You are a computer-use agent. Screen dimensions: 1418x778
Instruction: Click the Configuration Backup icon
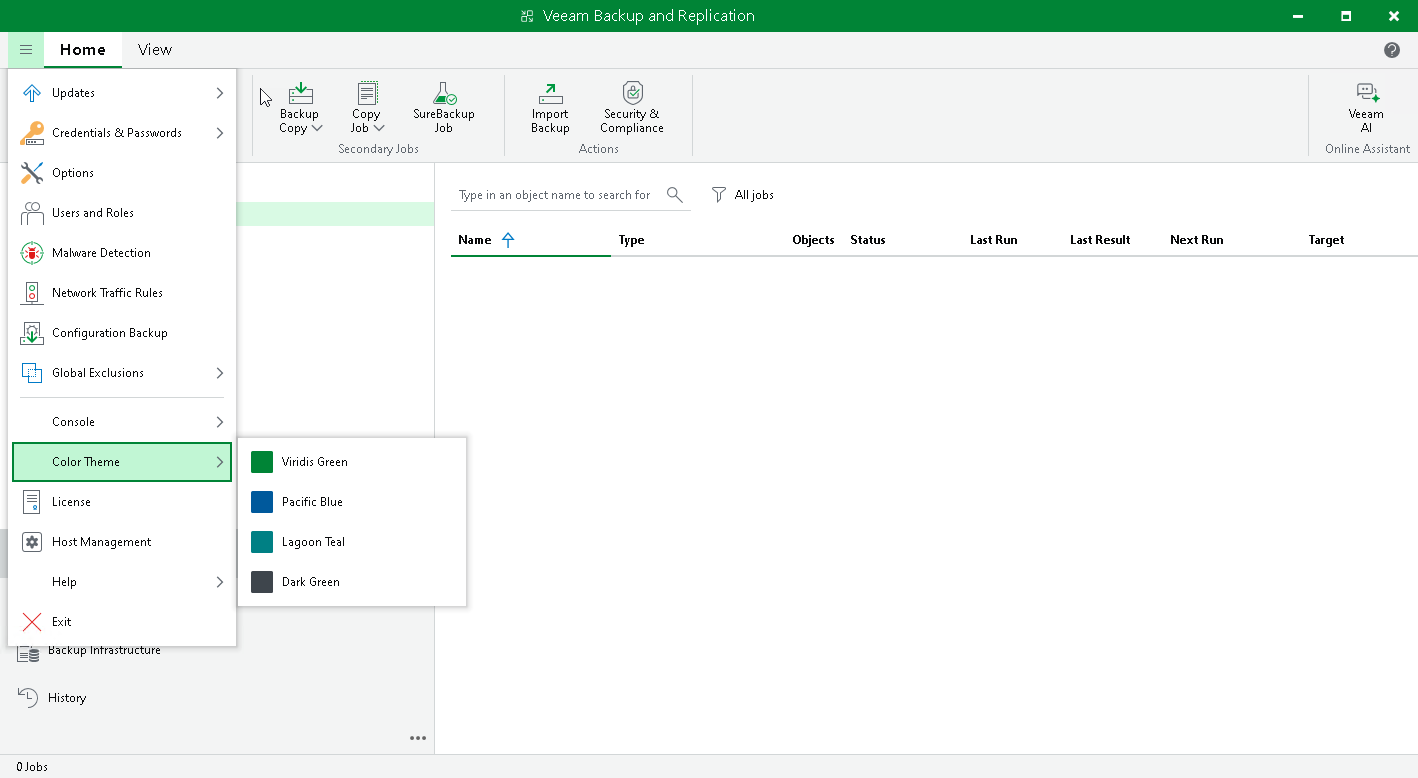point(32,333)
